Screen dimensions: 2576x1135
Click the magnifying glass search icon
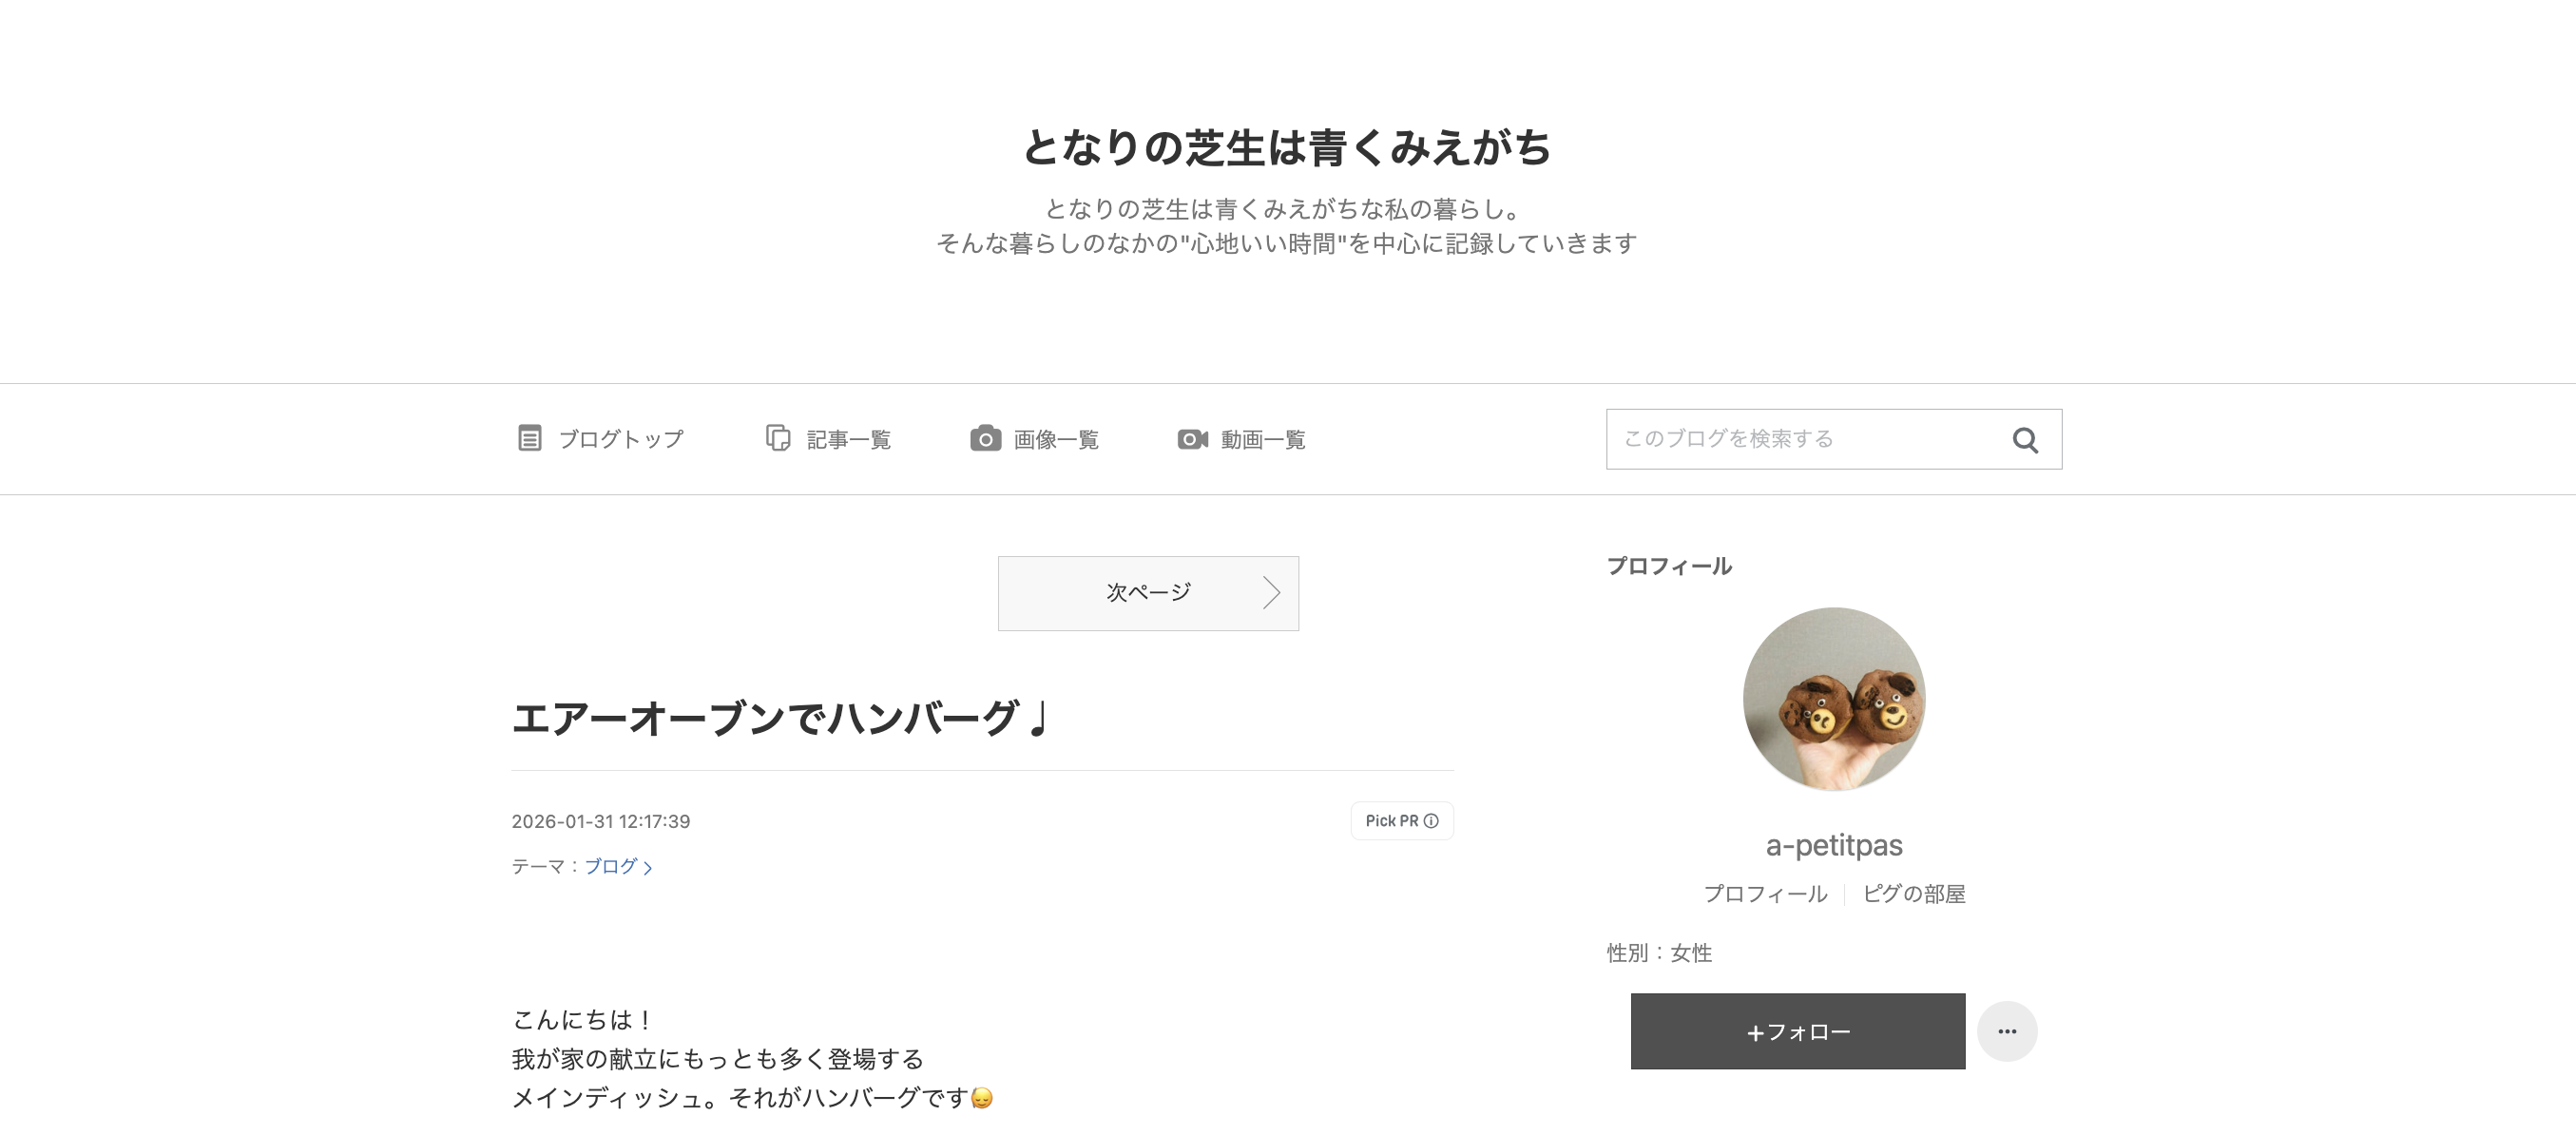coord(2025,440)
